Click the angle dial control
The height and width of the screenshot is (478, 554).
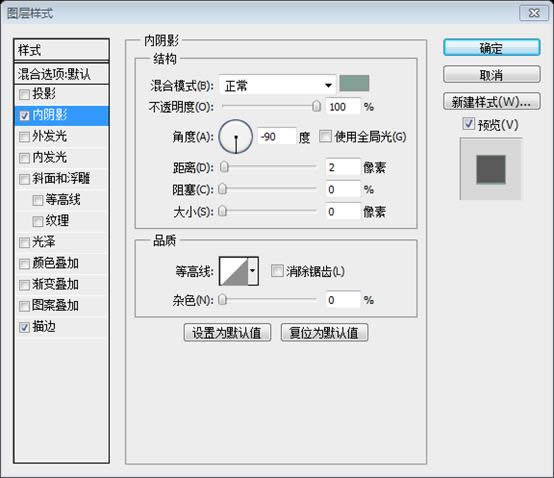236,136
